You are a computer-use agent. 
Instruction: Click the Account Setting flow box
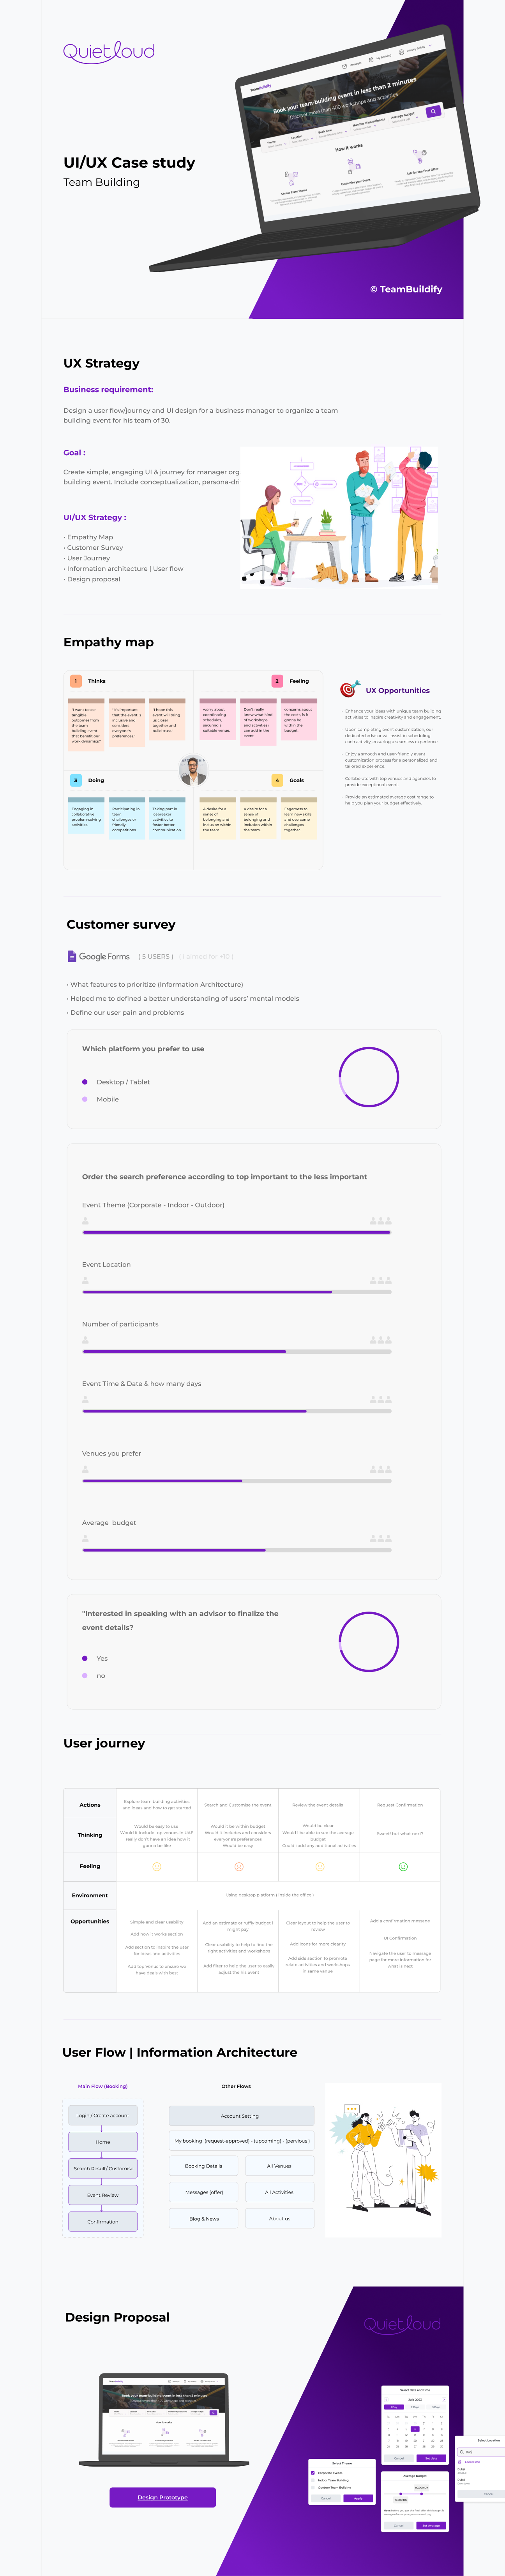coord(241,2116)
